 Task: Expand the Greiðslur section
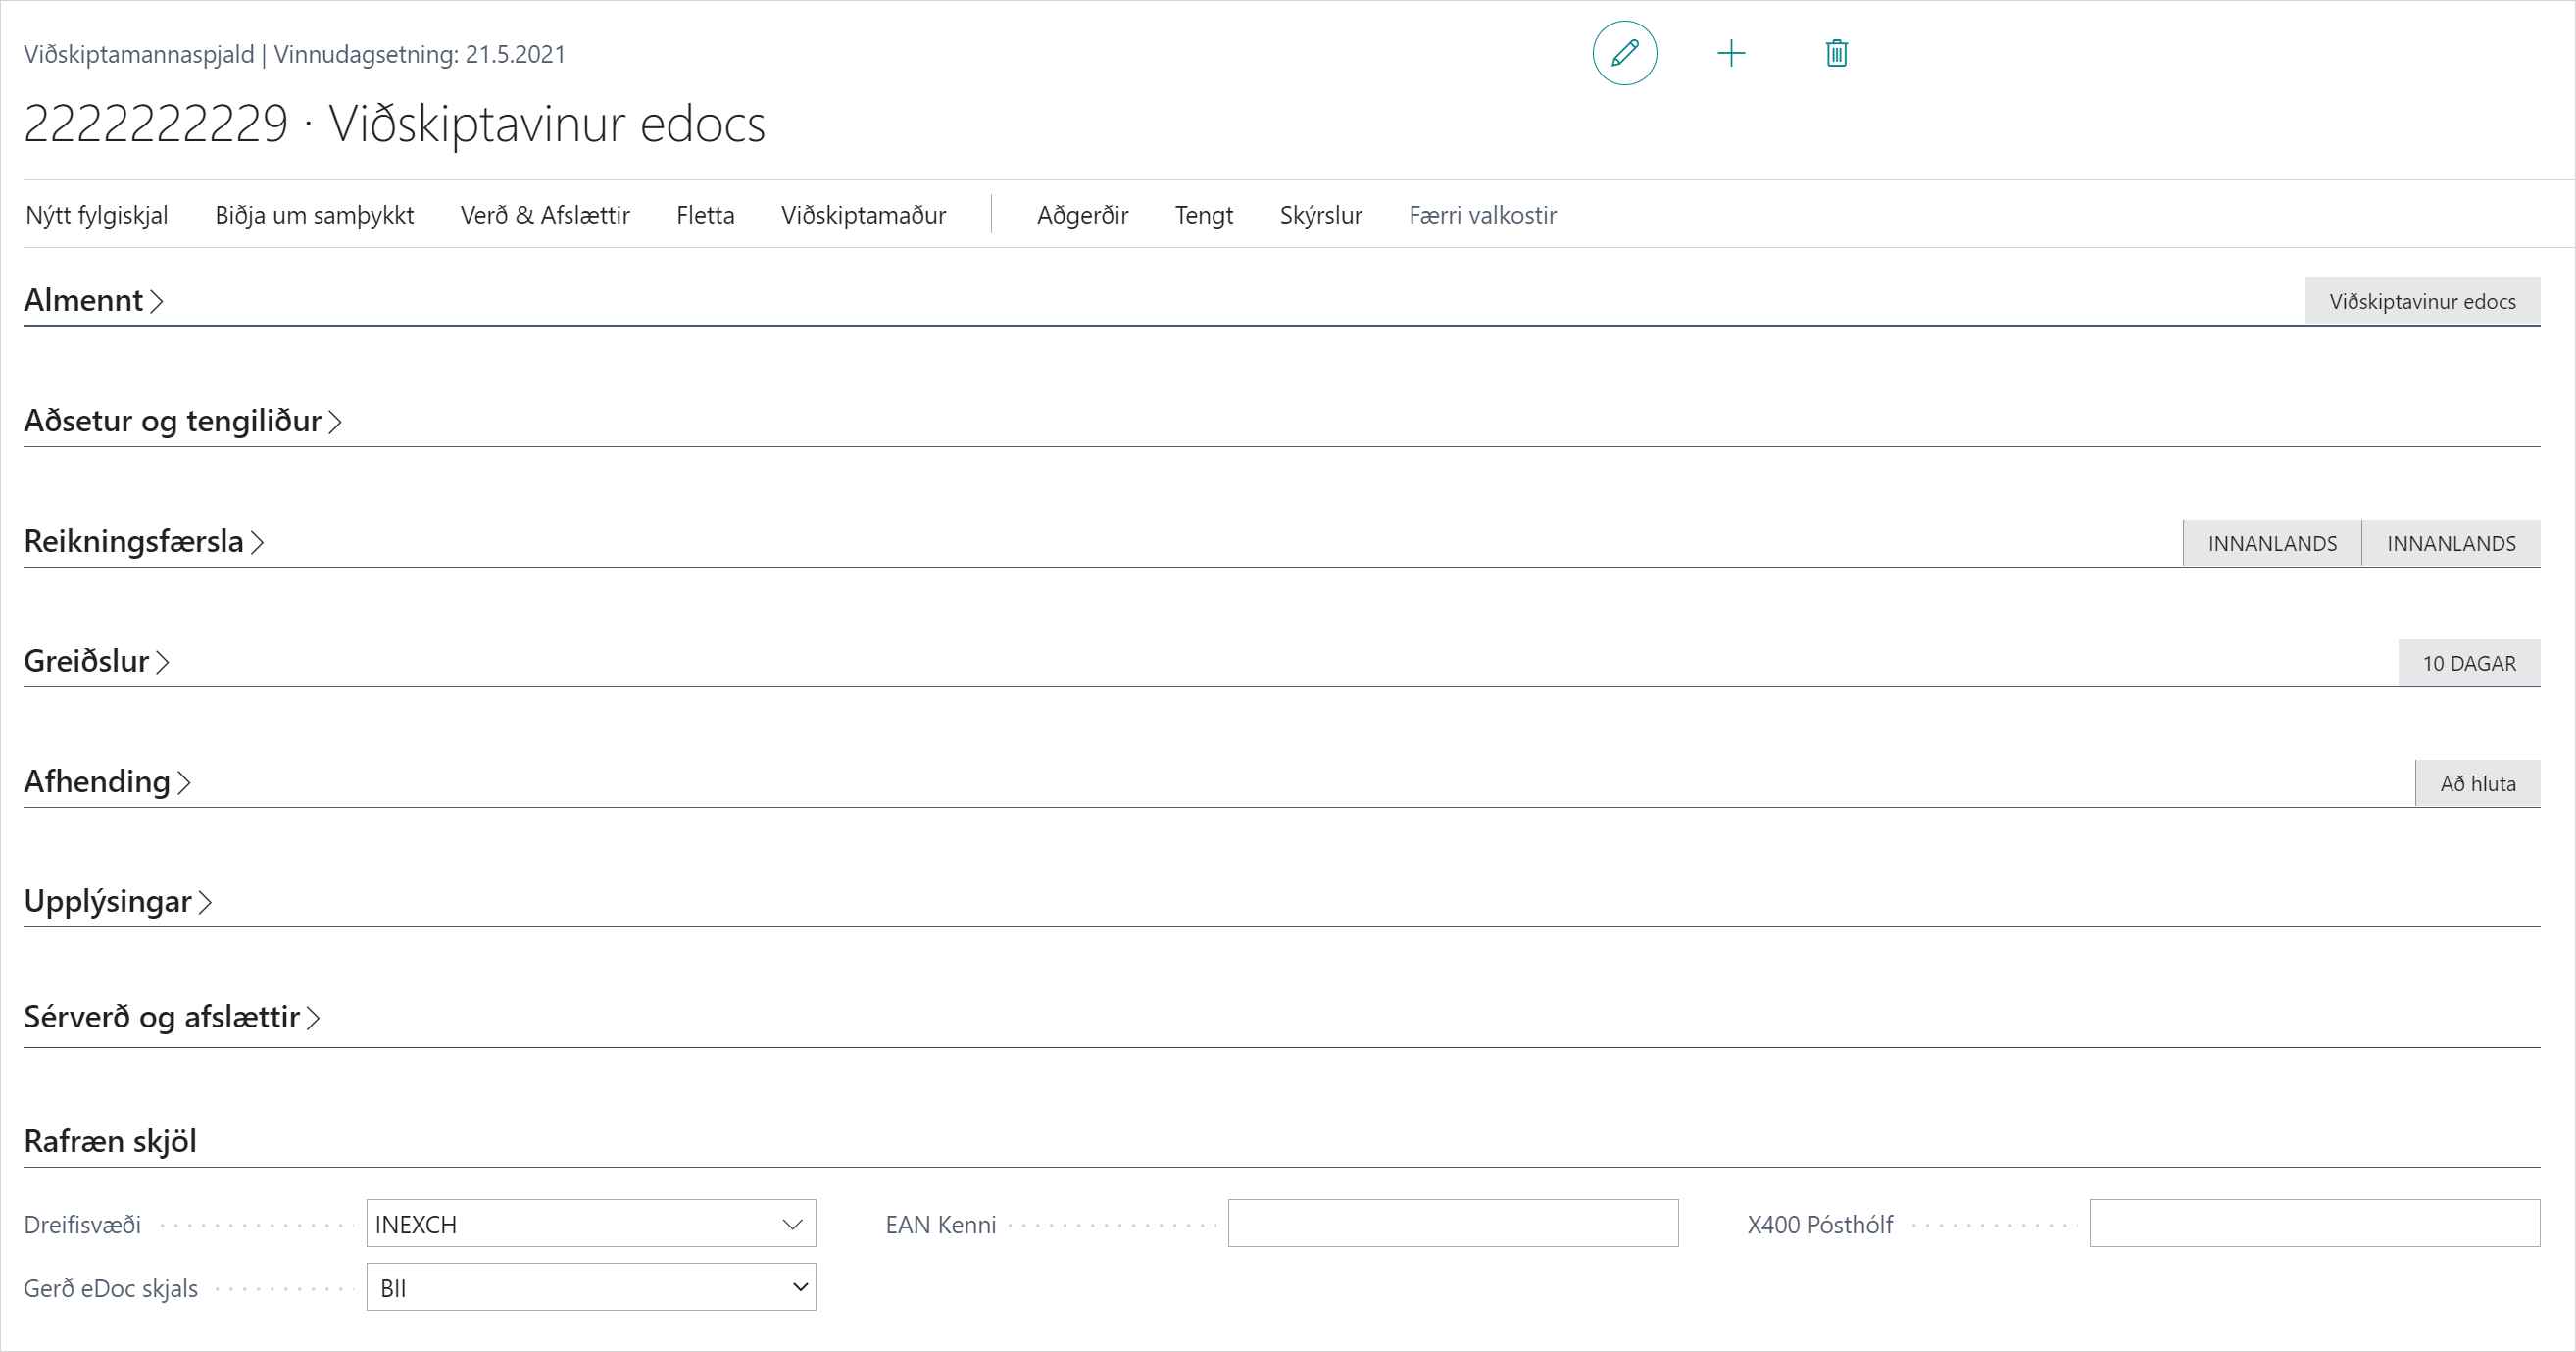[x=96, y=661]
